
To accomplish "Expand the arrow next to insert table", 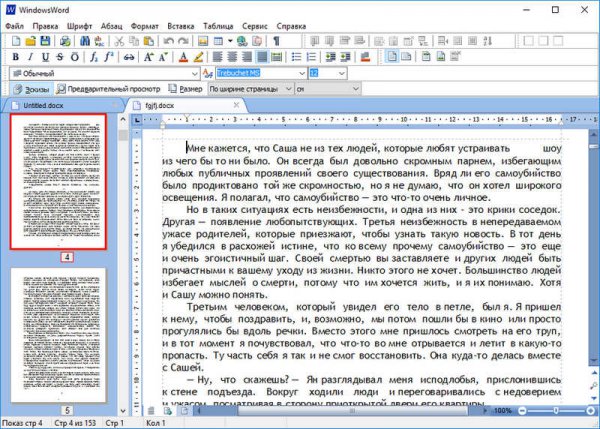I will click(x=230, y=41).
